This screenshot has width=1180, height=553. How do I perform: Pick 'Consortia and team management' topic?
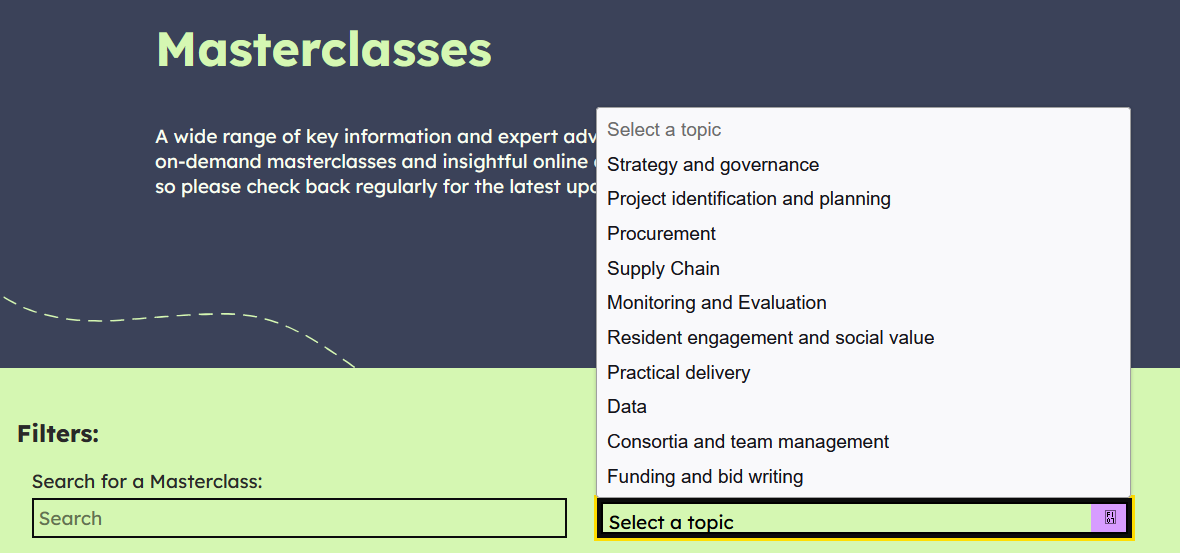tap(748, 442)
